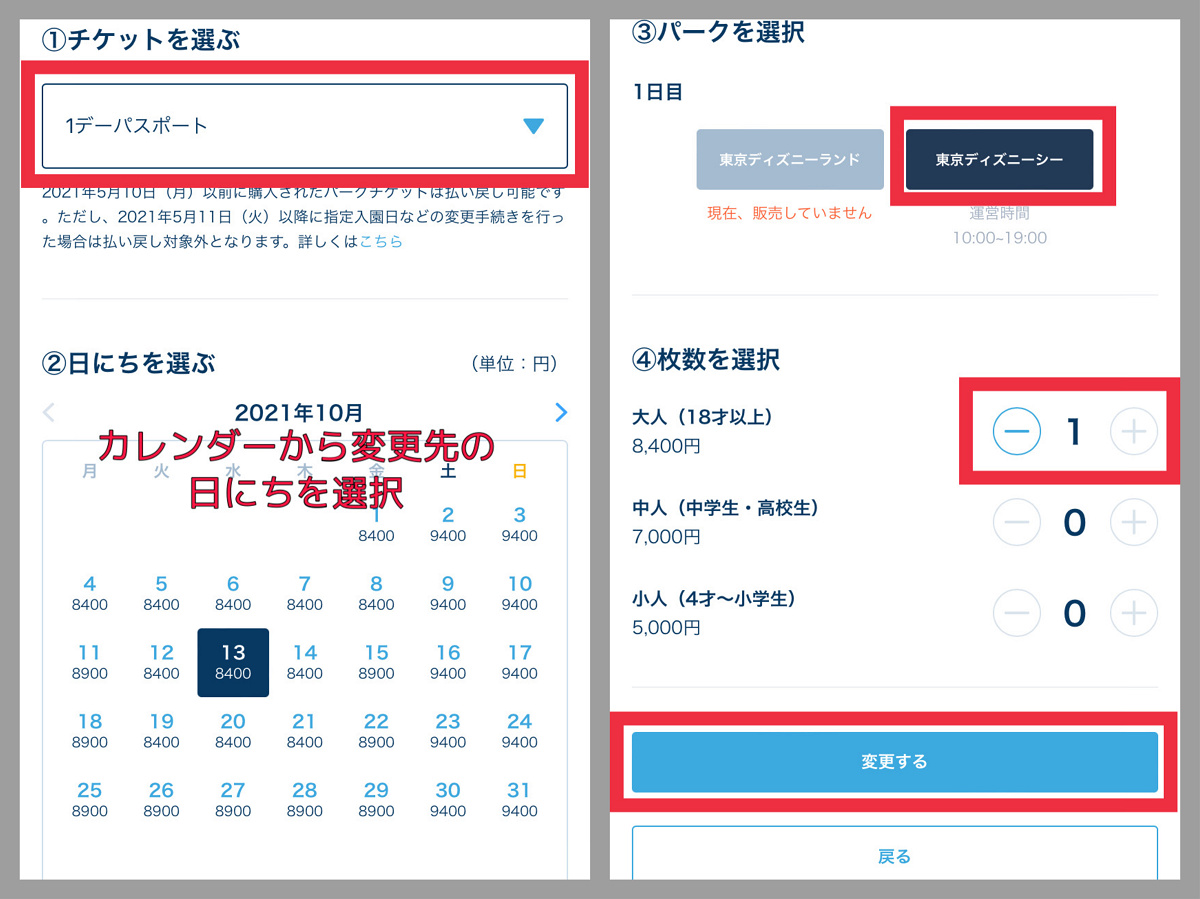Select October 14 on the calendar

[x=305, y=662]
